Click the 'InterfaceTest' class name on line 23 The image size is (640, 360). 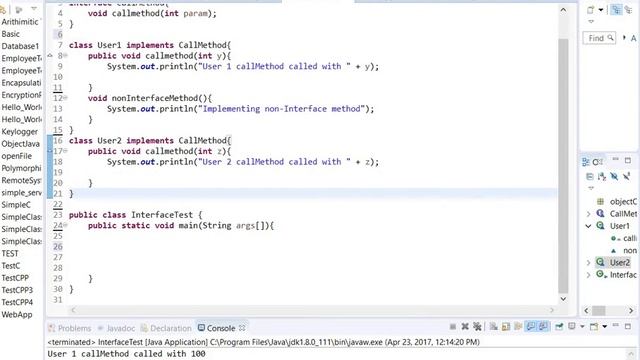162,215
